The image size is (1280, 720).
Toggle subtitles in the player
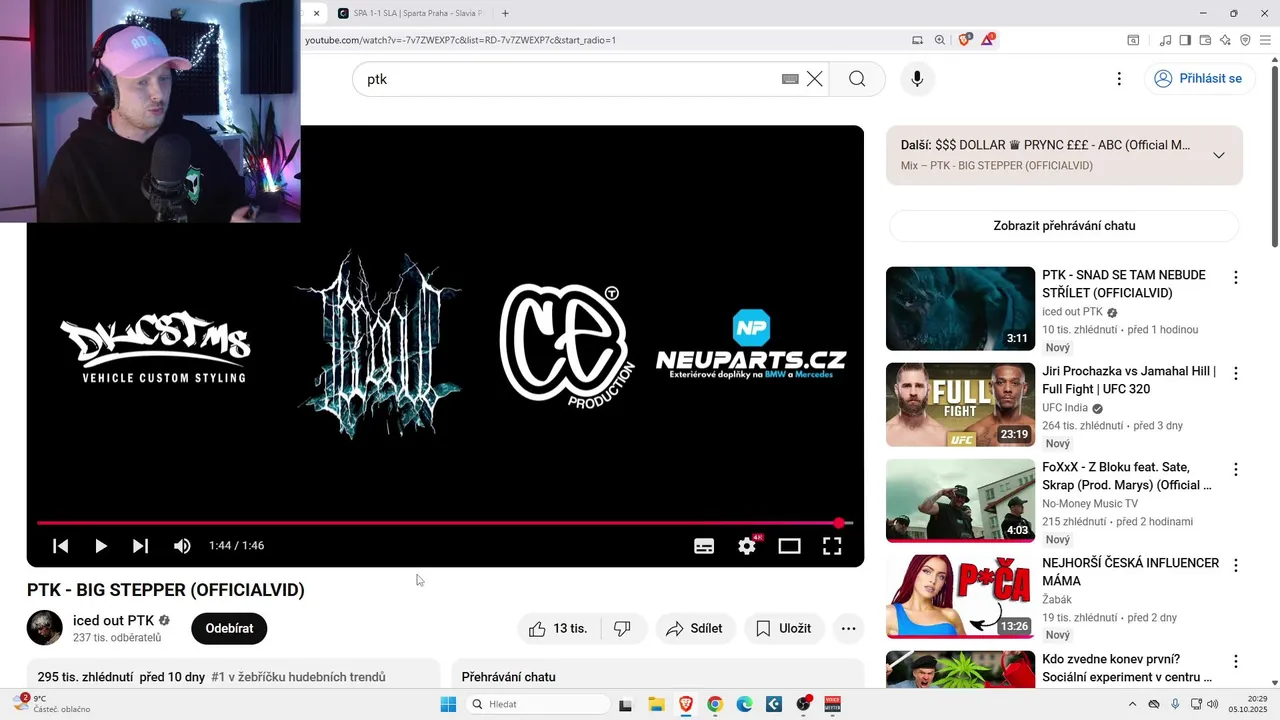704,546
